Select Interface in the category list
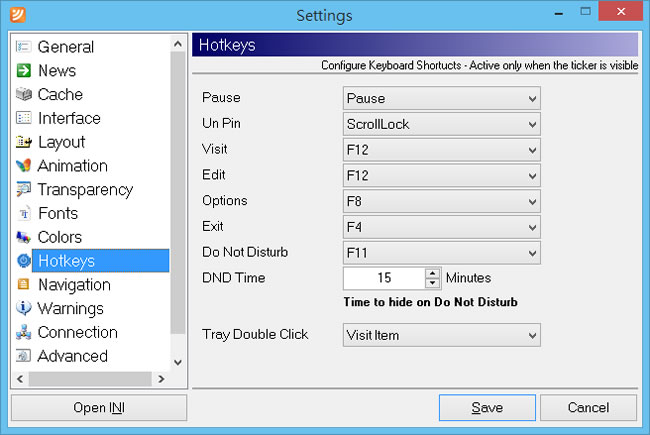The image size is (650, 435). [69, 118]
